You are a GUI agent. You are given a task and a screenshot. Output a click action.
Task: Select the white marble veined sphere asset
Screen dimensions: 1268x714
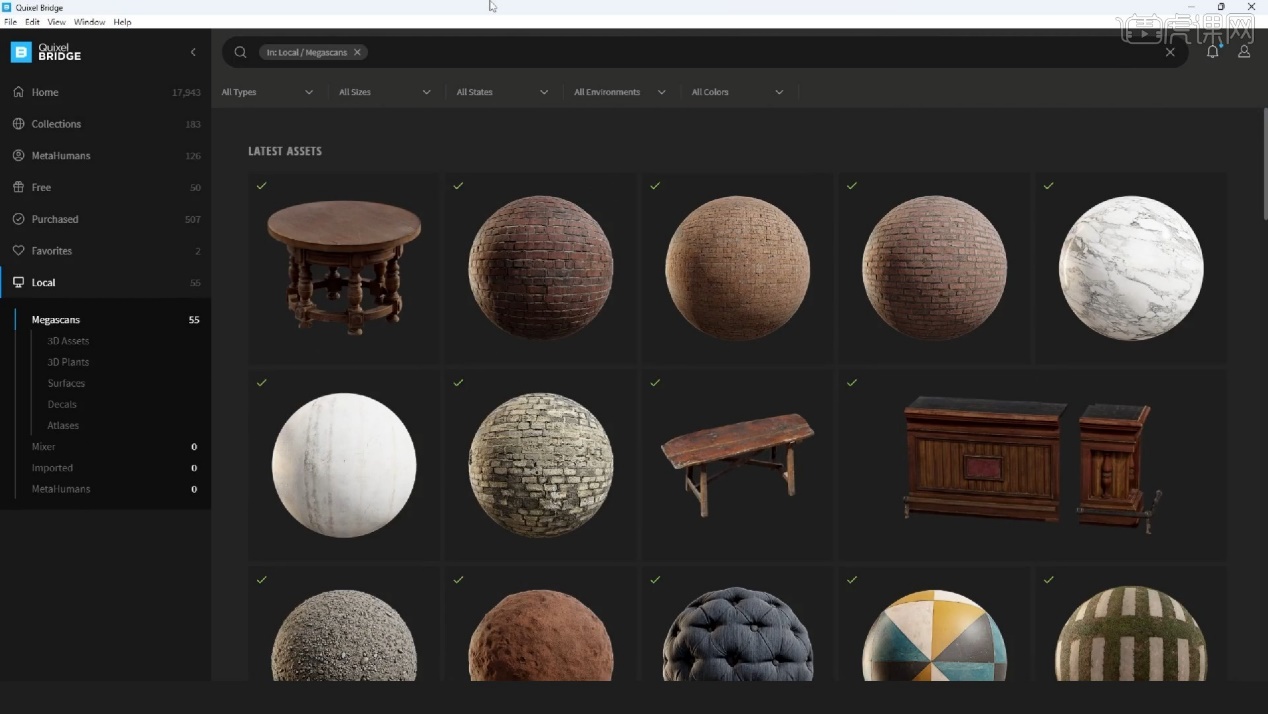click(x=1131, y=268)
